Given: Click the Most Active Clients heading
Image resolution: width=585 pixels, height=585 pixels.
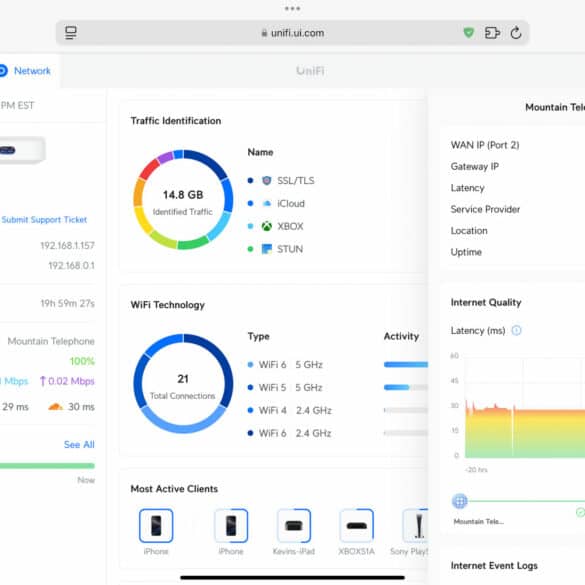Looking at the screenshot, I should [174, 489].
